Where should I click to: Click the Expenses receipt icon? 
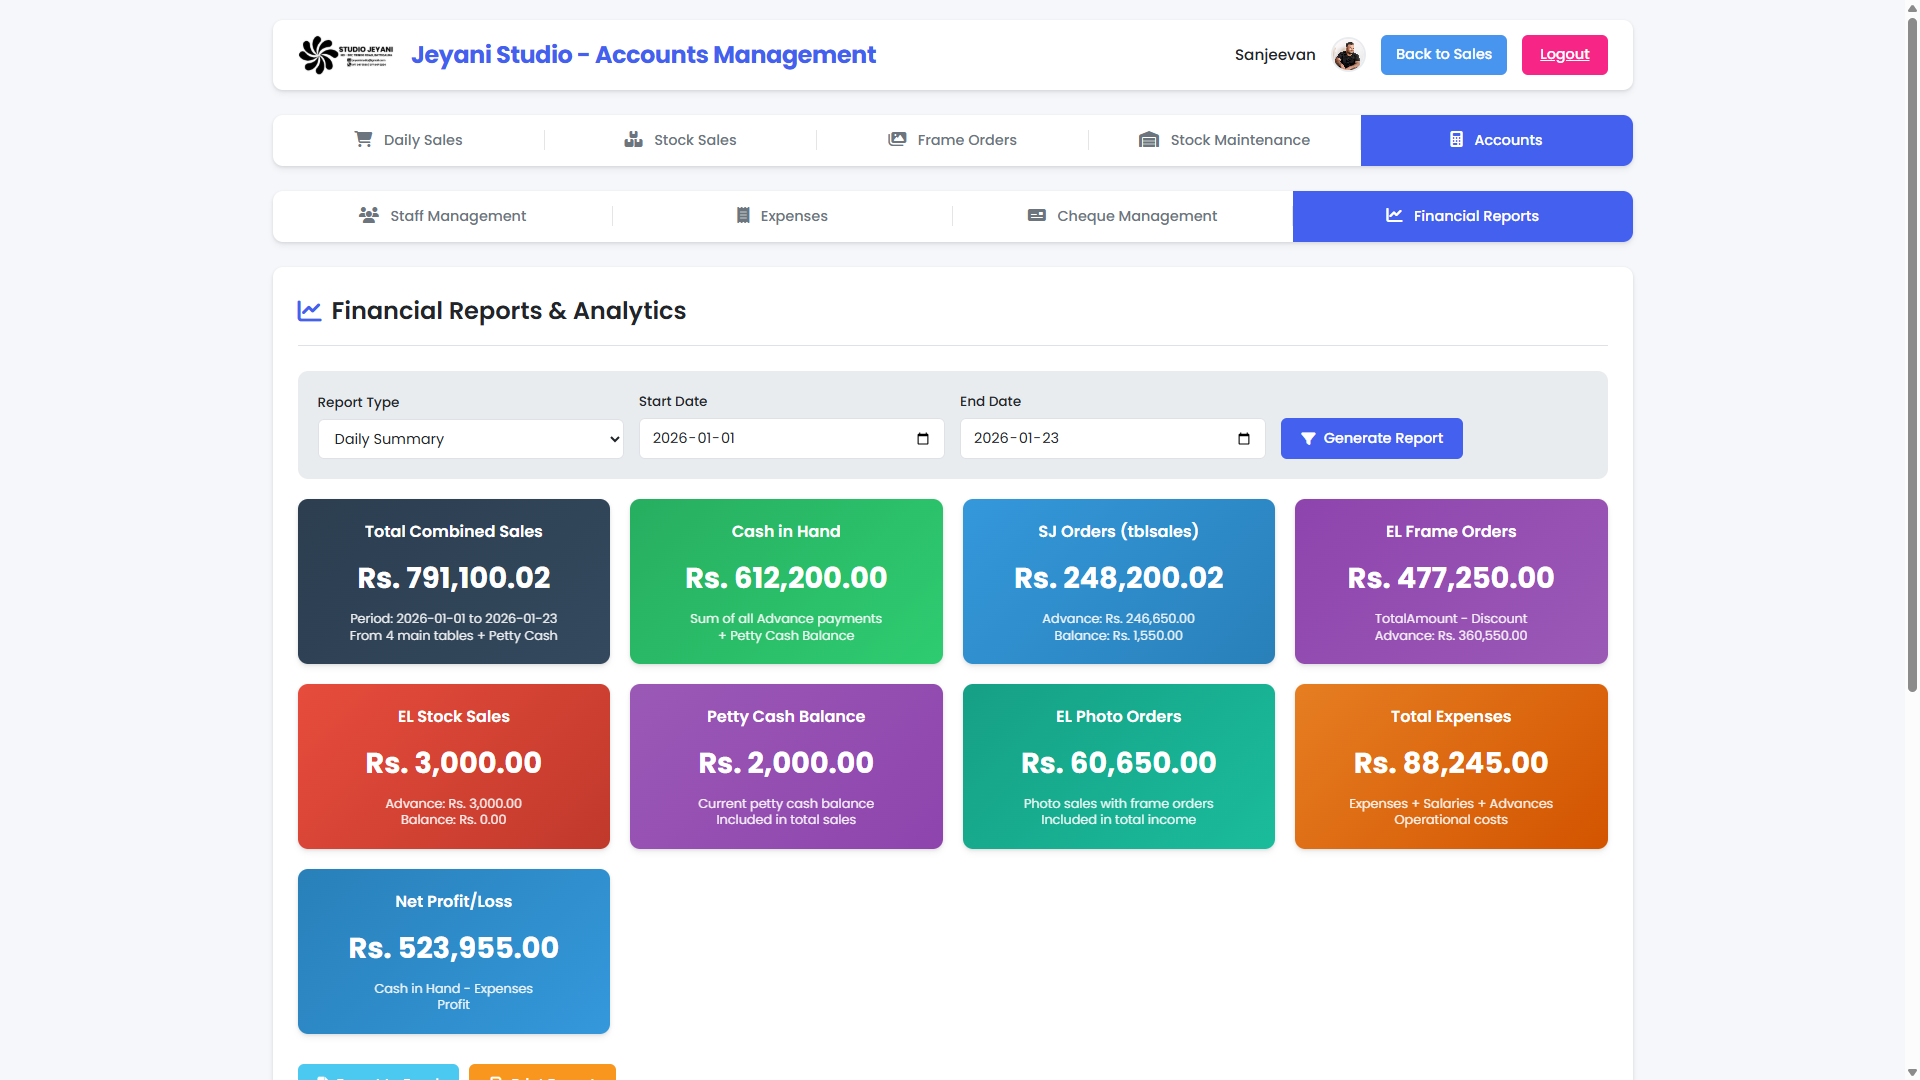tap(743, 215)
